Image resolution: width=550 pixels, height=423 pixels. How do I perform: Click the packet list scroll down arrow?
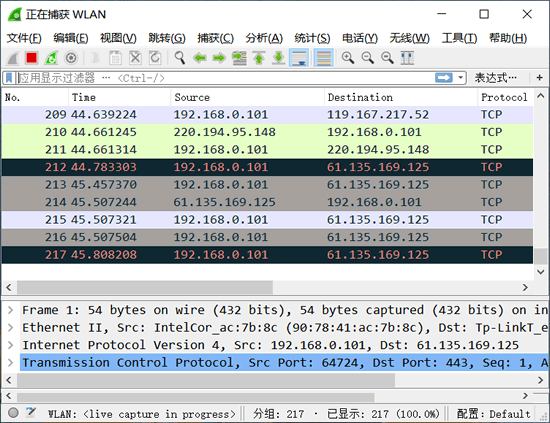click(541, 272)
